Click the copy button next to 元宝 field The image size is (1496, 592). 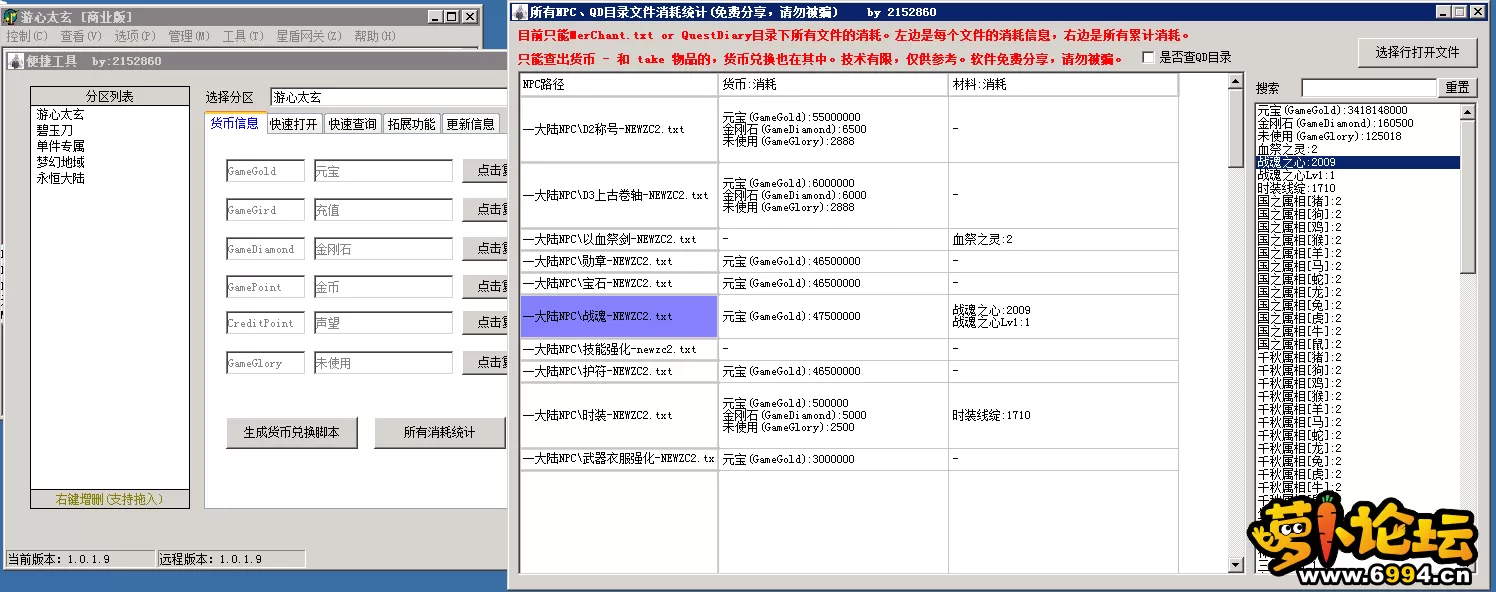(485, 171)
